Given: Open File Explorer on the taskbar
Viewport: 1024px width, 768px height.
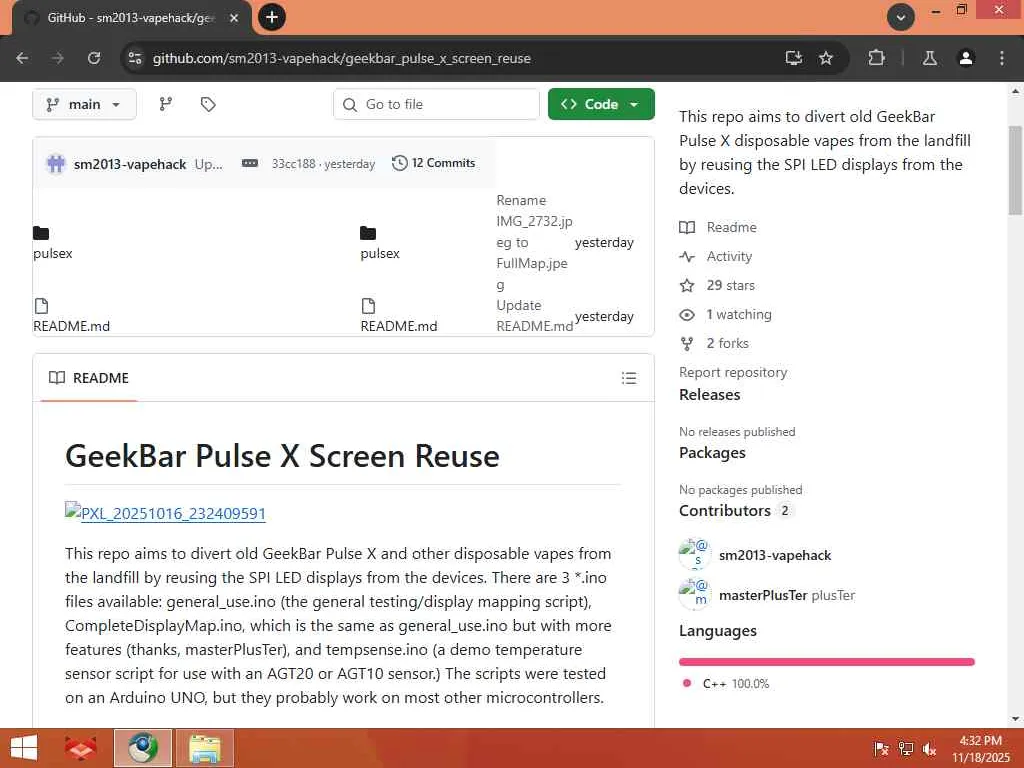Looking at the screenshot, I should point(204,748).
